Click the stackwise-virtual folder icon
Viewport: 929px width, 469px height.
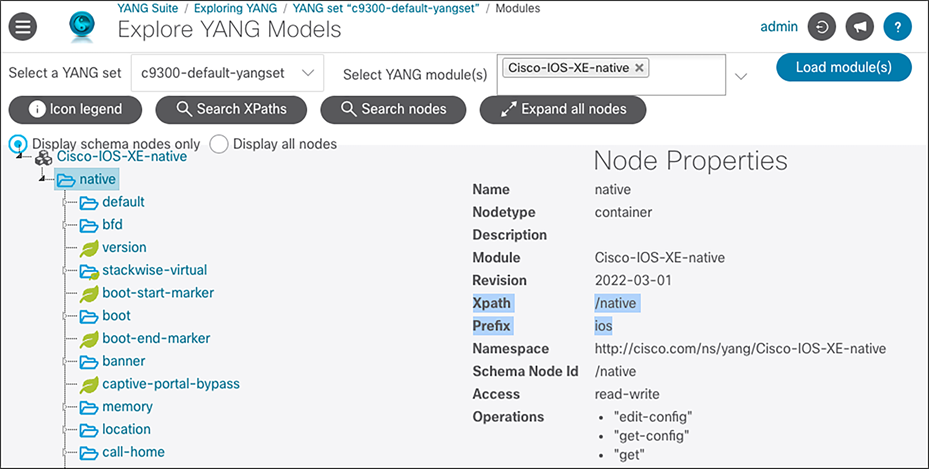click(x=89, y=271)
